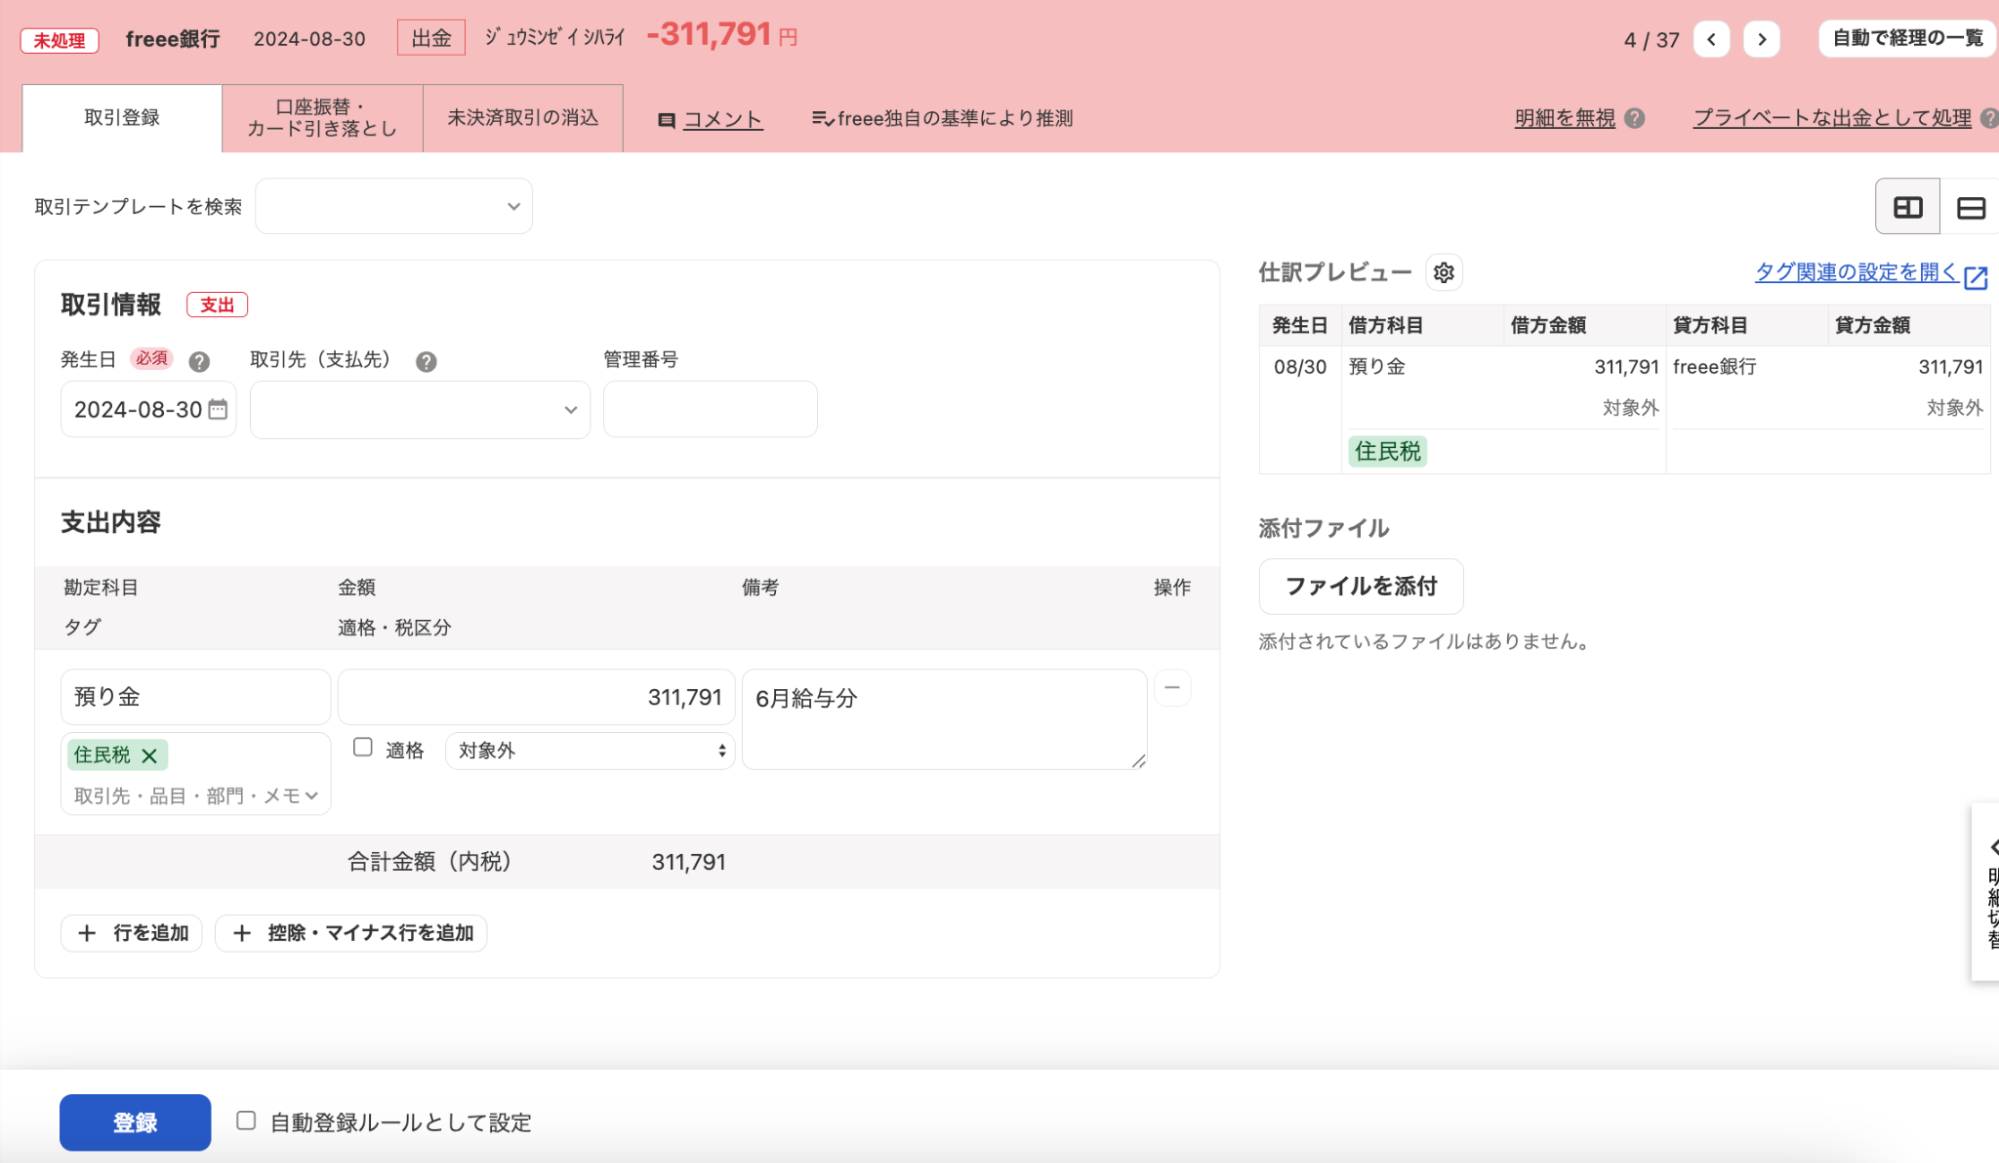Image resolution: width=1999 pixels, height=1163 pixels.
Task: Switch to split two-column layout icon
Action: (1907, 207)
